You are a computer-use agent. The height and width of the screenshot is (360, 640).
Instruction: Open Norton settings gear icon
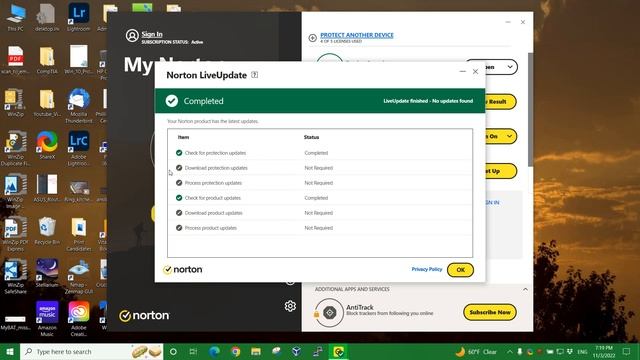[290, 306]
